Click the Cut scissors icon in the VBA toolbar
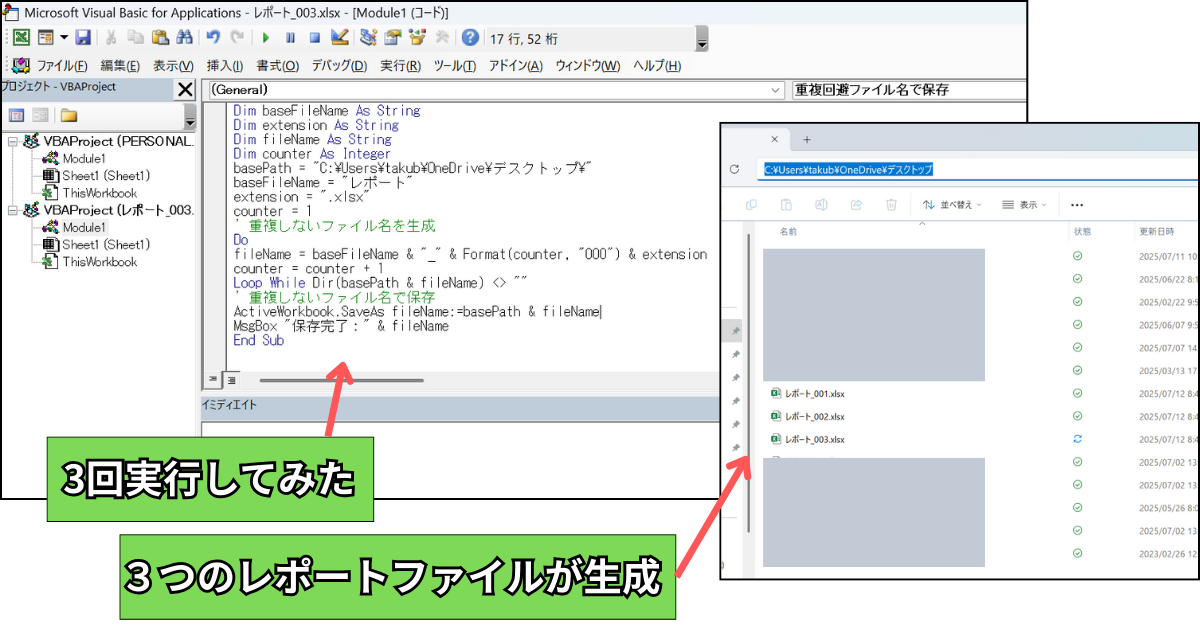 point(111,38)
